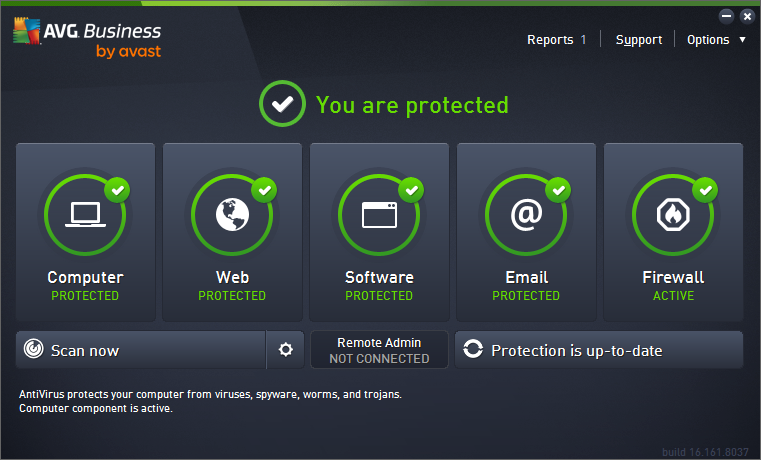The height and width of the screenshot is (460, 761).
Task: Minimize the AVG window
Action: (726, 16)
